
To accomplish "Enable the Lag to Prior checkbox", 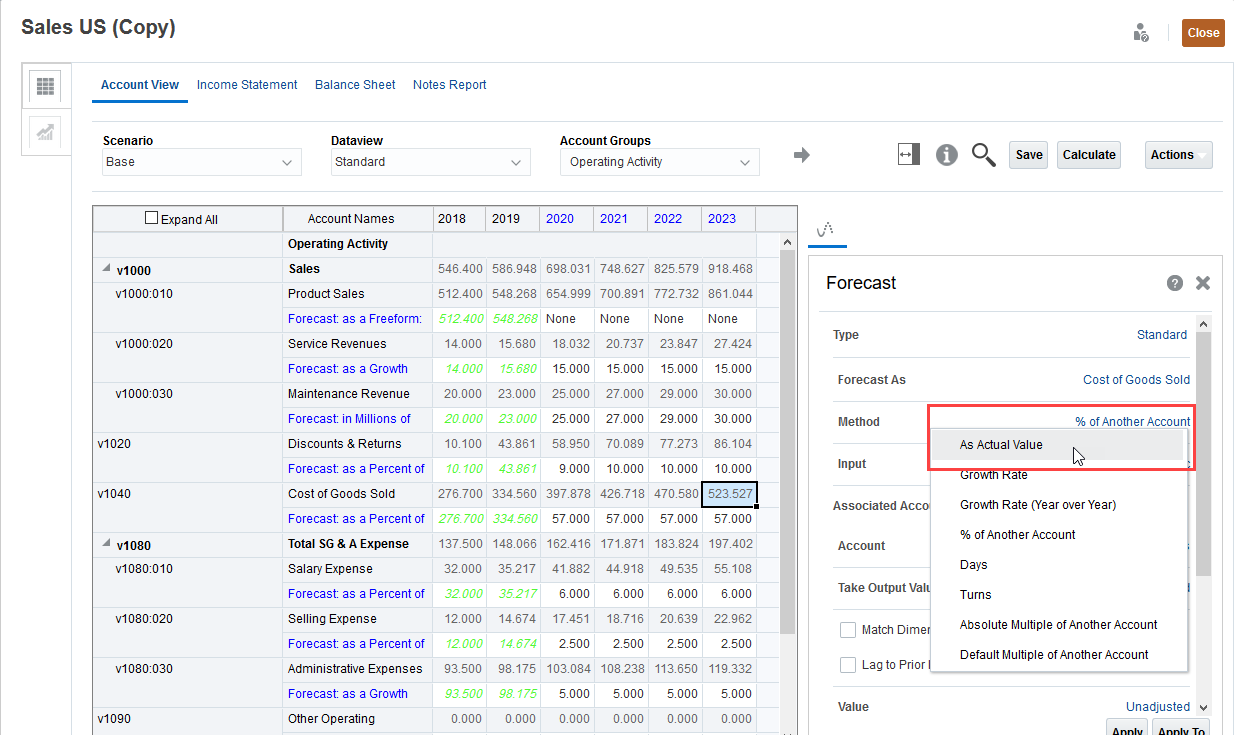I will [x=848, y=664].
